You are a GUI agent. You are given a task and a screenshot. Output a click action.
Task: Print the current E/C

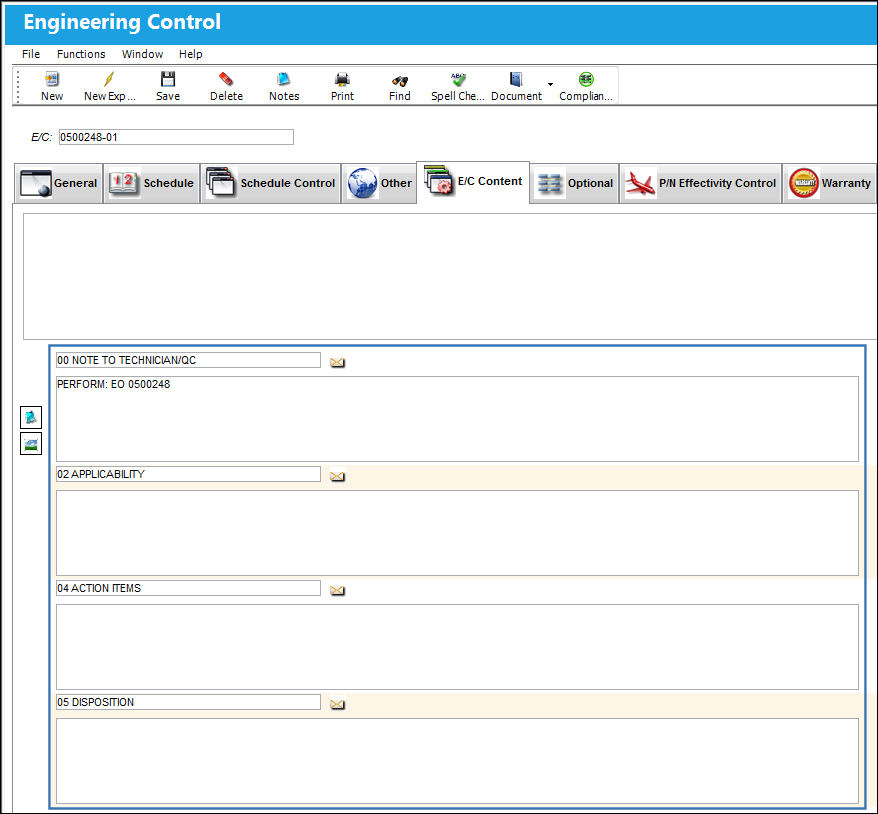pos(342,86)
